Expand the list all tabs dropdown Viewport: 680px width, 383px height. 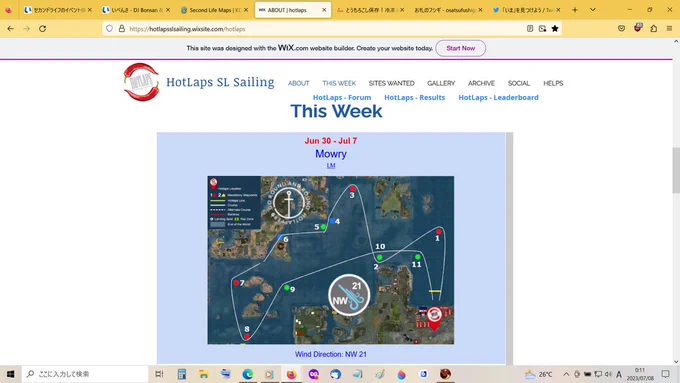[593, 10]
